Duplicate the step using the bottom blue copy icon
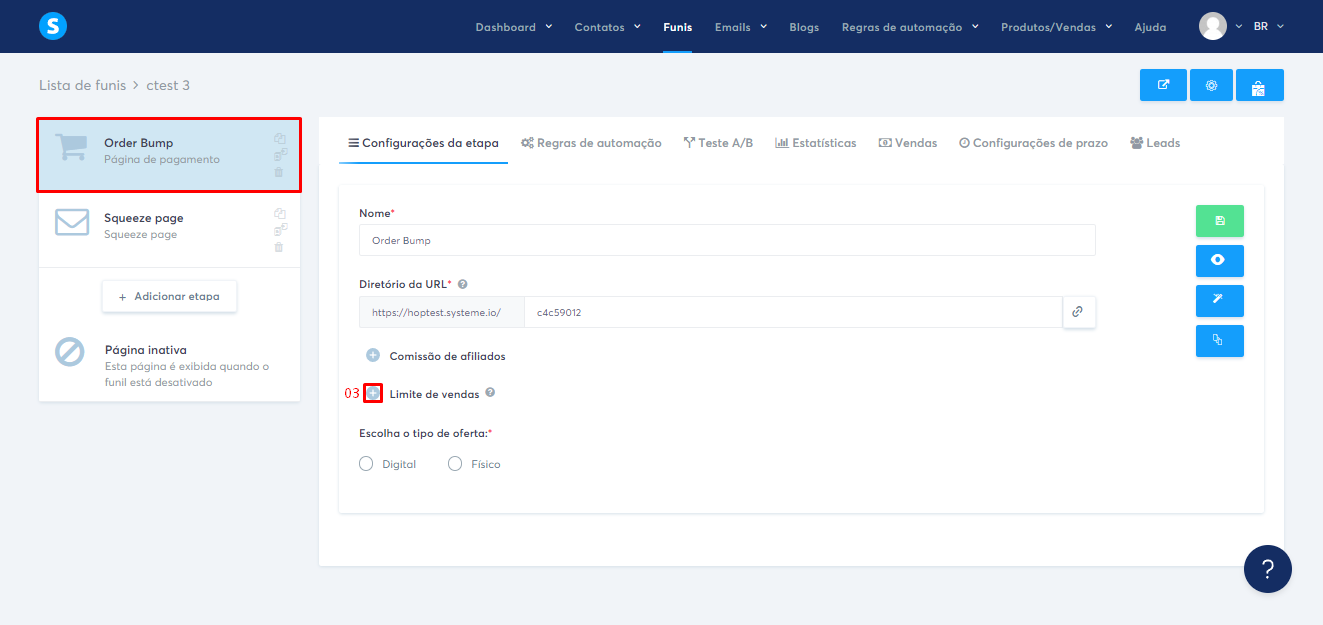Screen dimensions: 1323x625 [1219, 340]
